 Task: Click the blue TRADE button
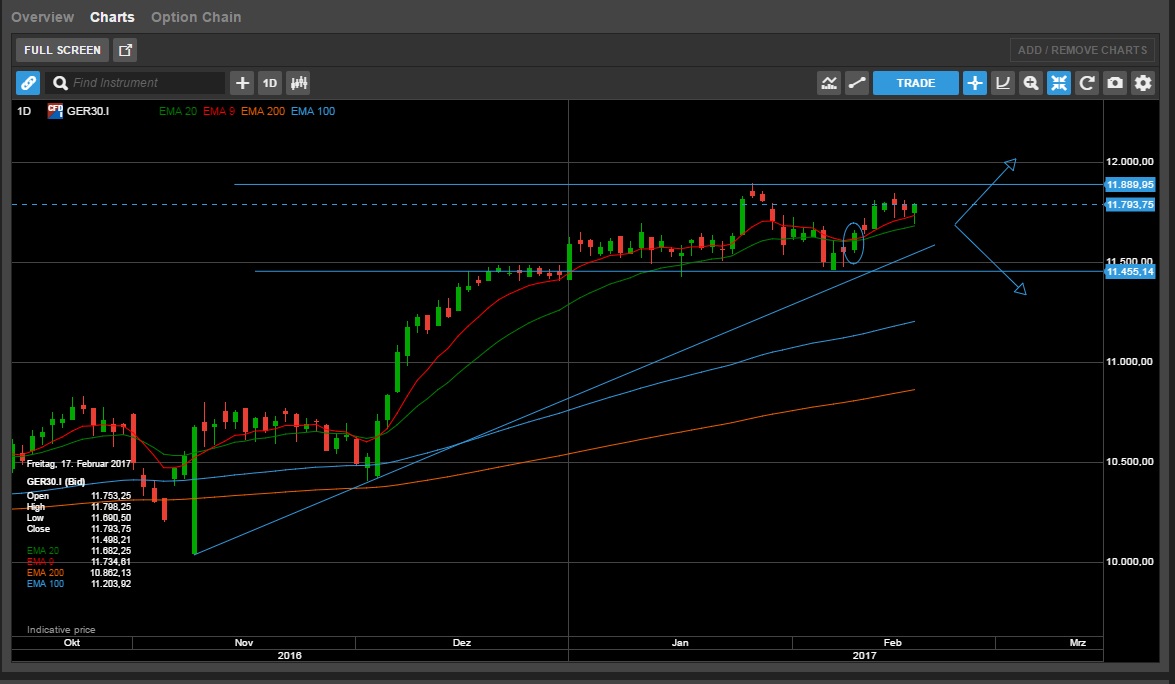(916, 83)
